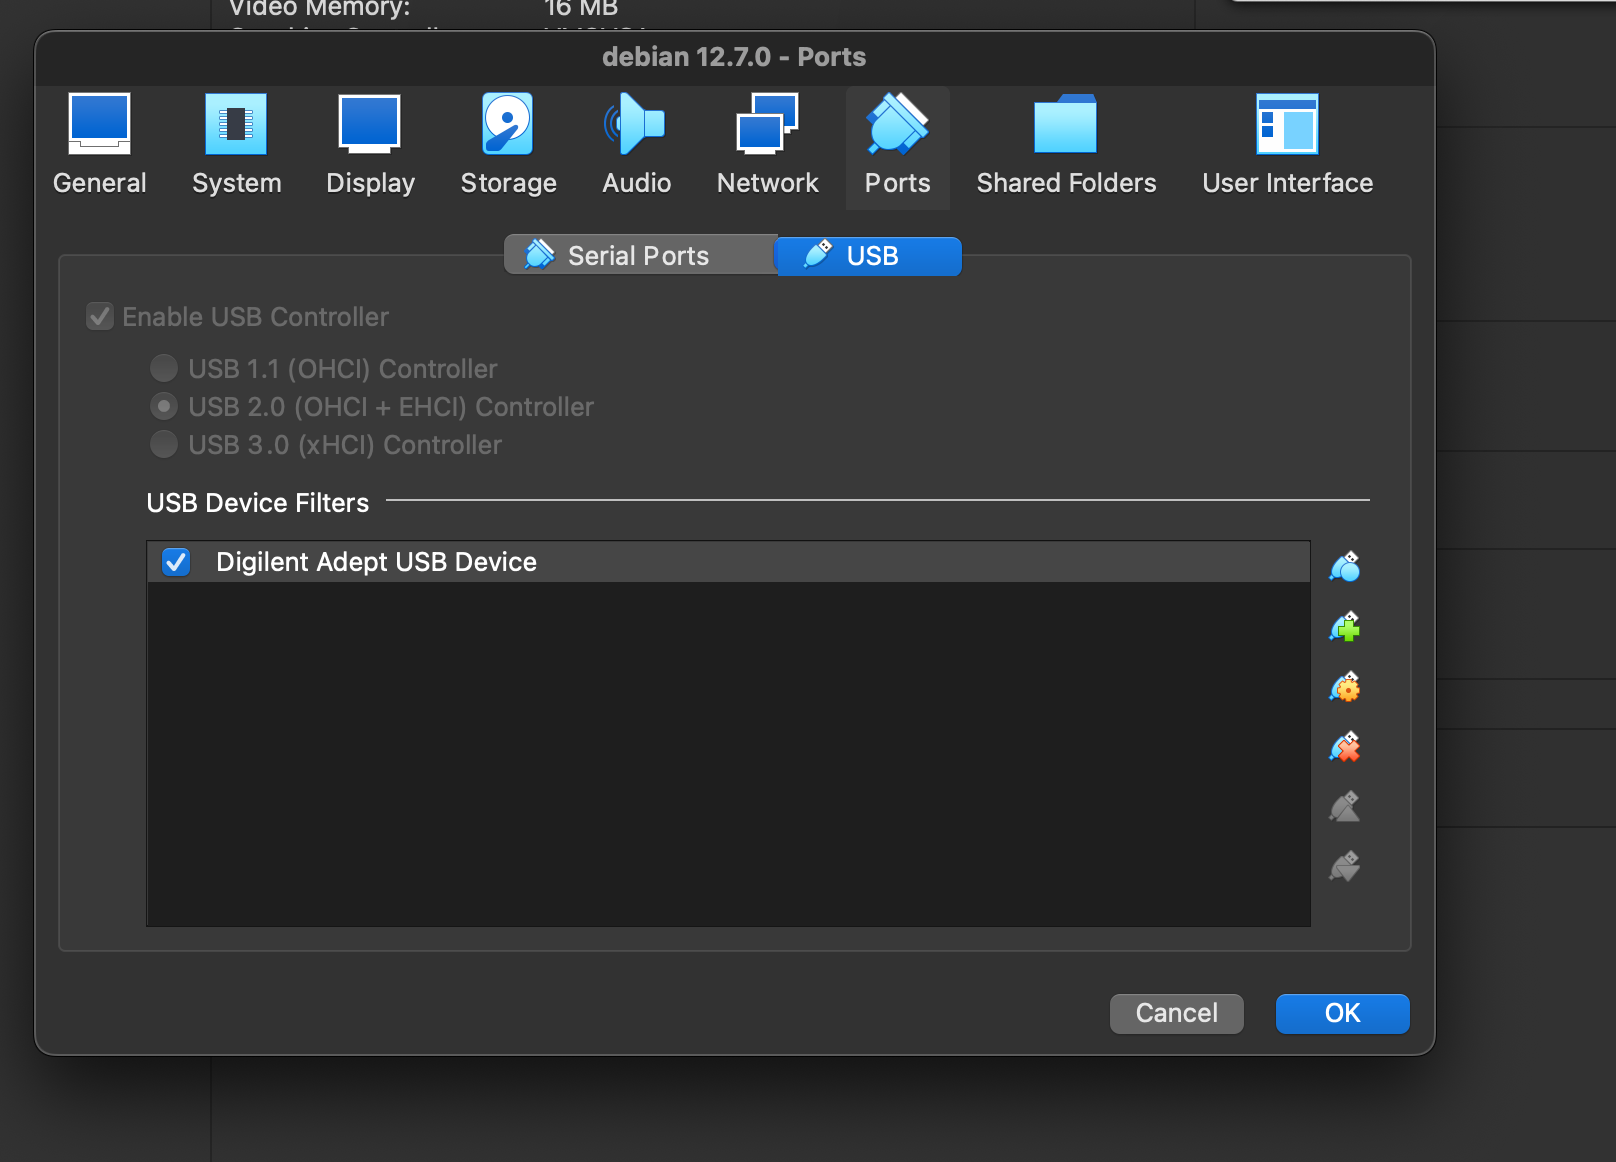The image size is (1616, 1162).
Task: Add new empty USB filter icon
Action: (x=1345, y=567)
